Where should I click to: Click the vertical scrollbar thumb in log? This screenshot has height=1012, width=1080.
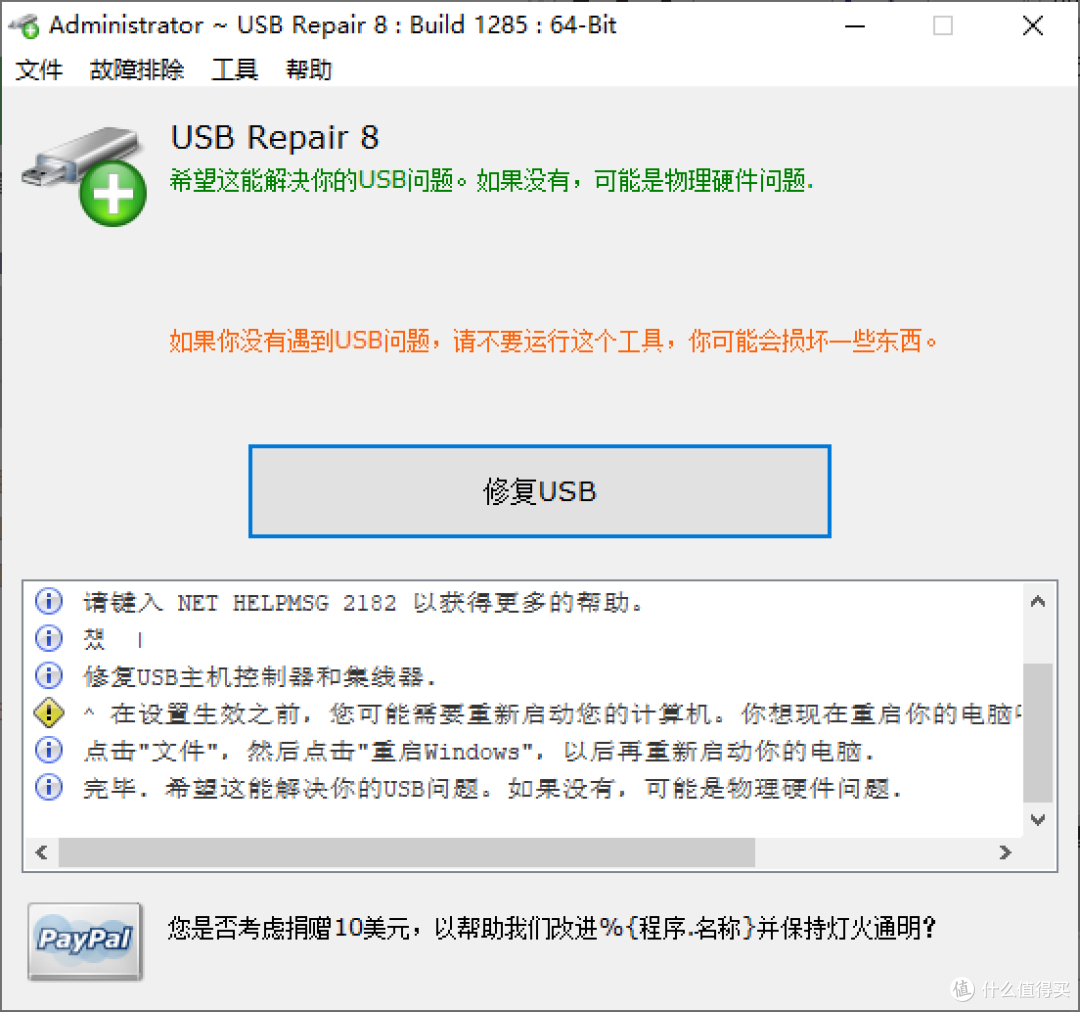point(1038,733)
